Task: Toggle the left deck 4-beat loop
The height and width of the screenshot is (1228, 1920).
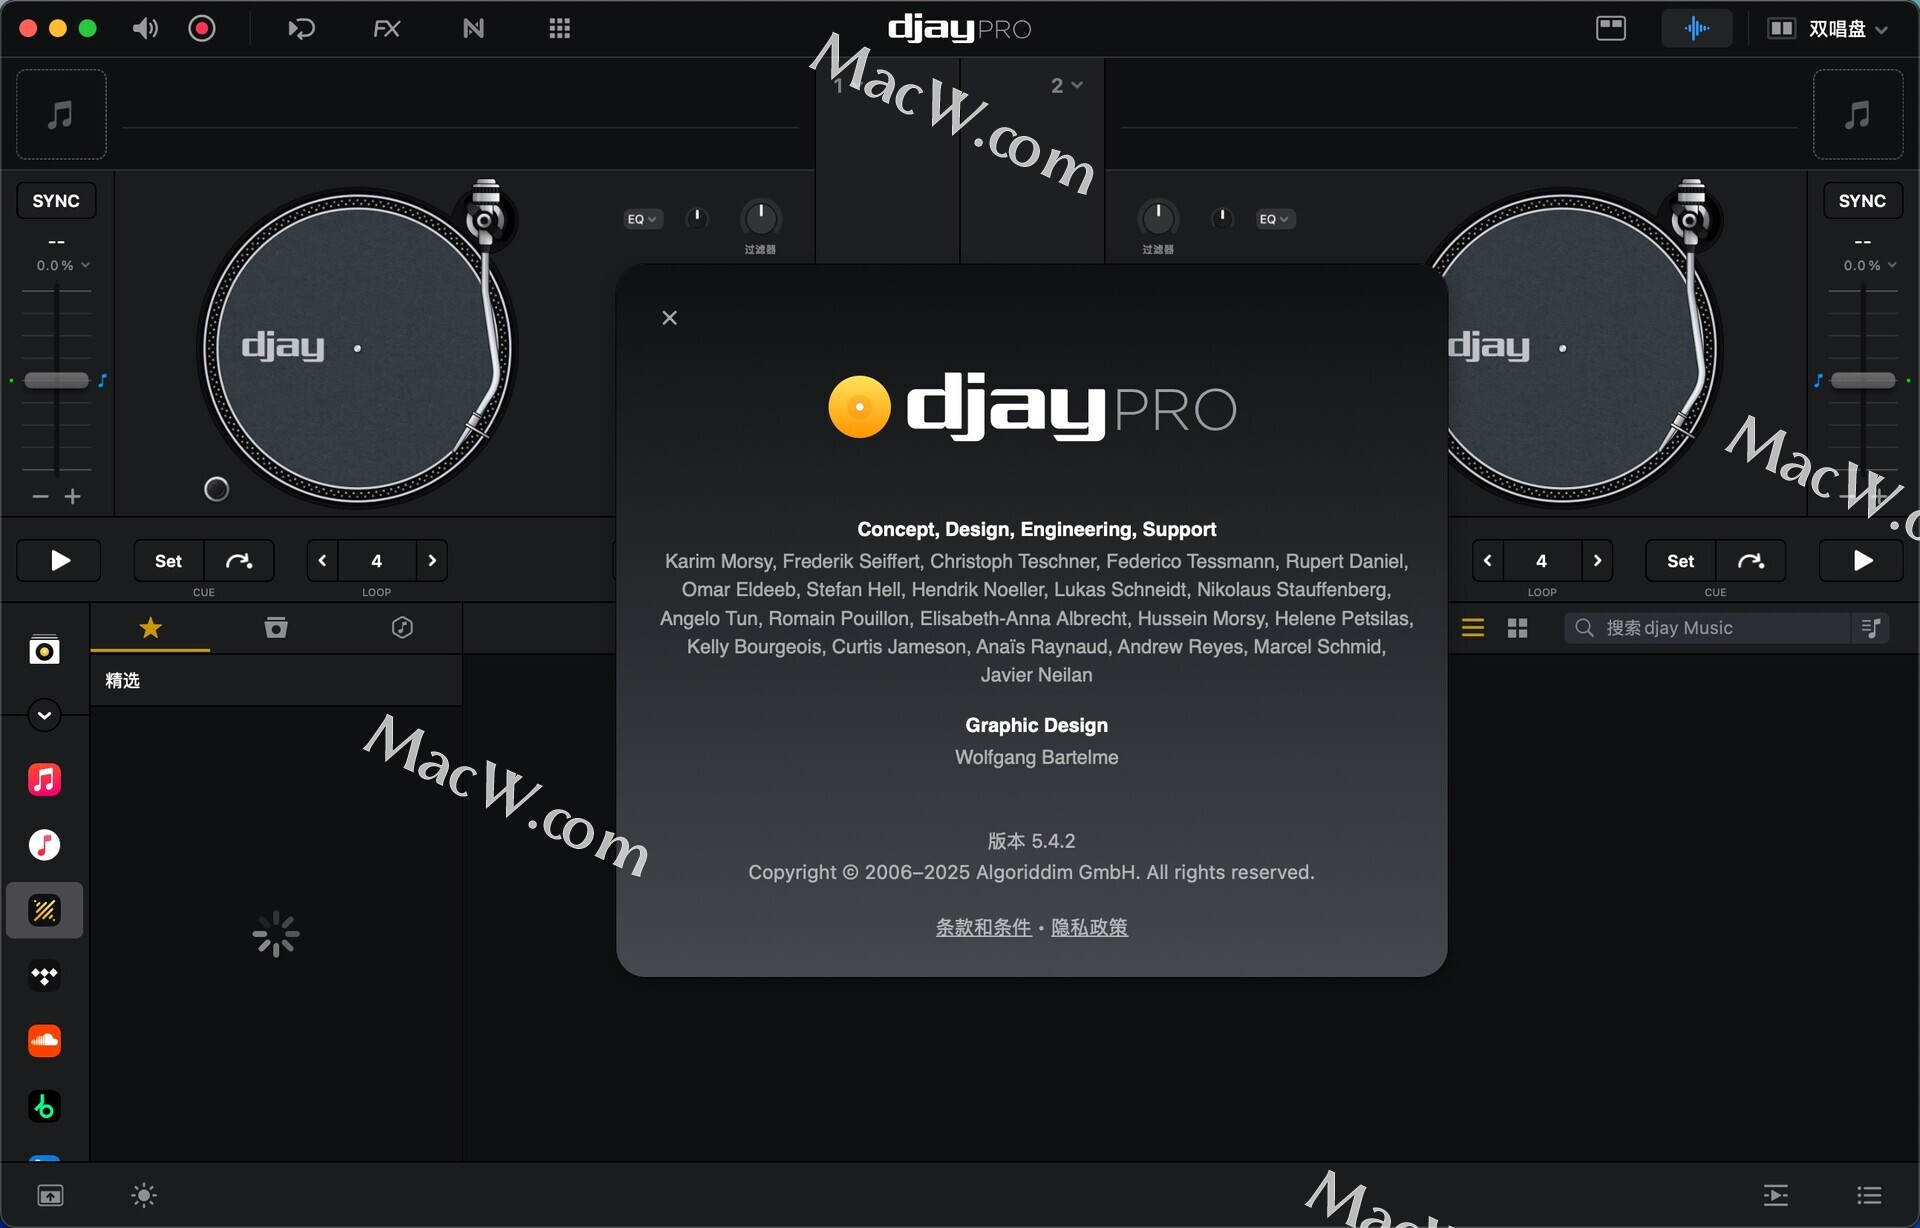Action: point(377,561)
